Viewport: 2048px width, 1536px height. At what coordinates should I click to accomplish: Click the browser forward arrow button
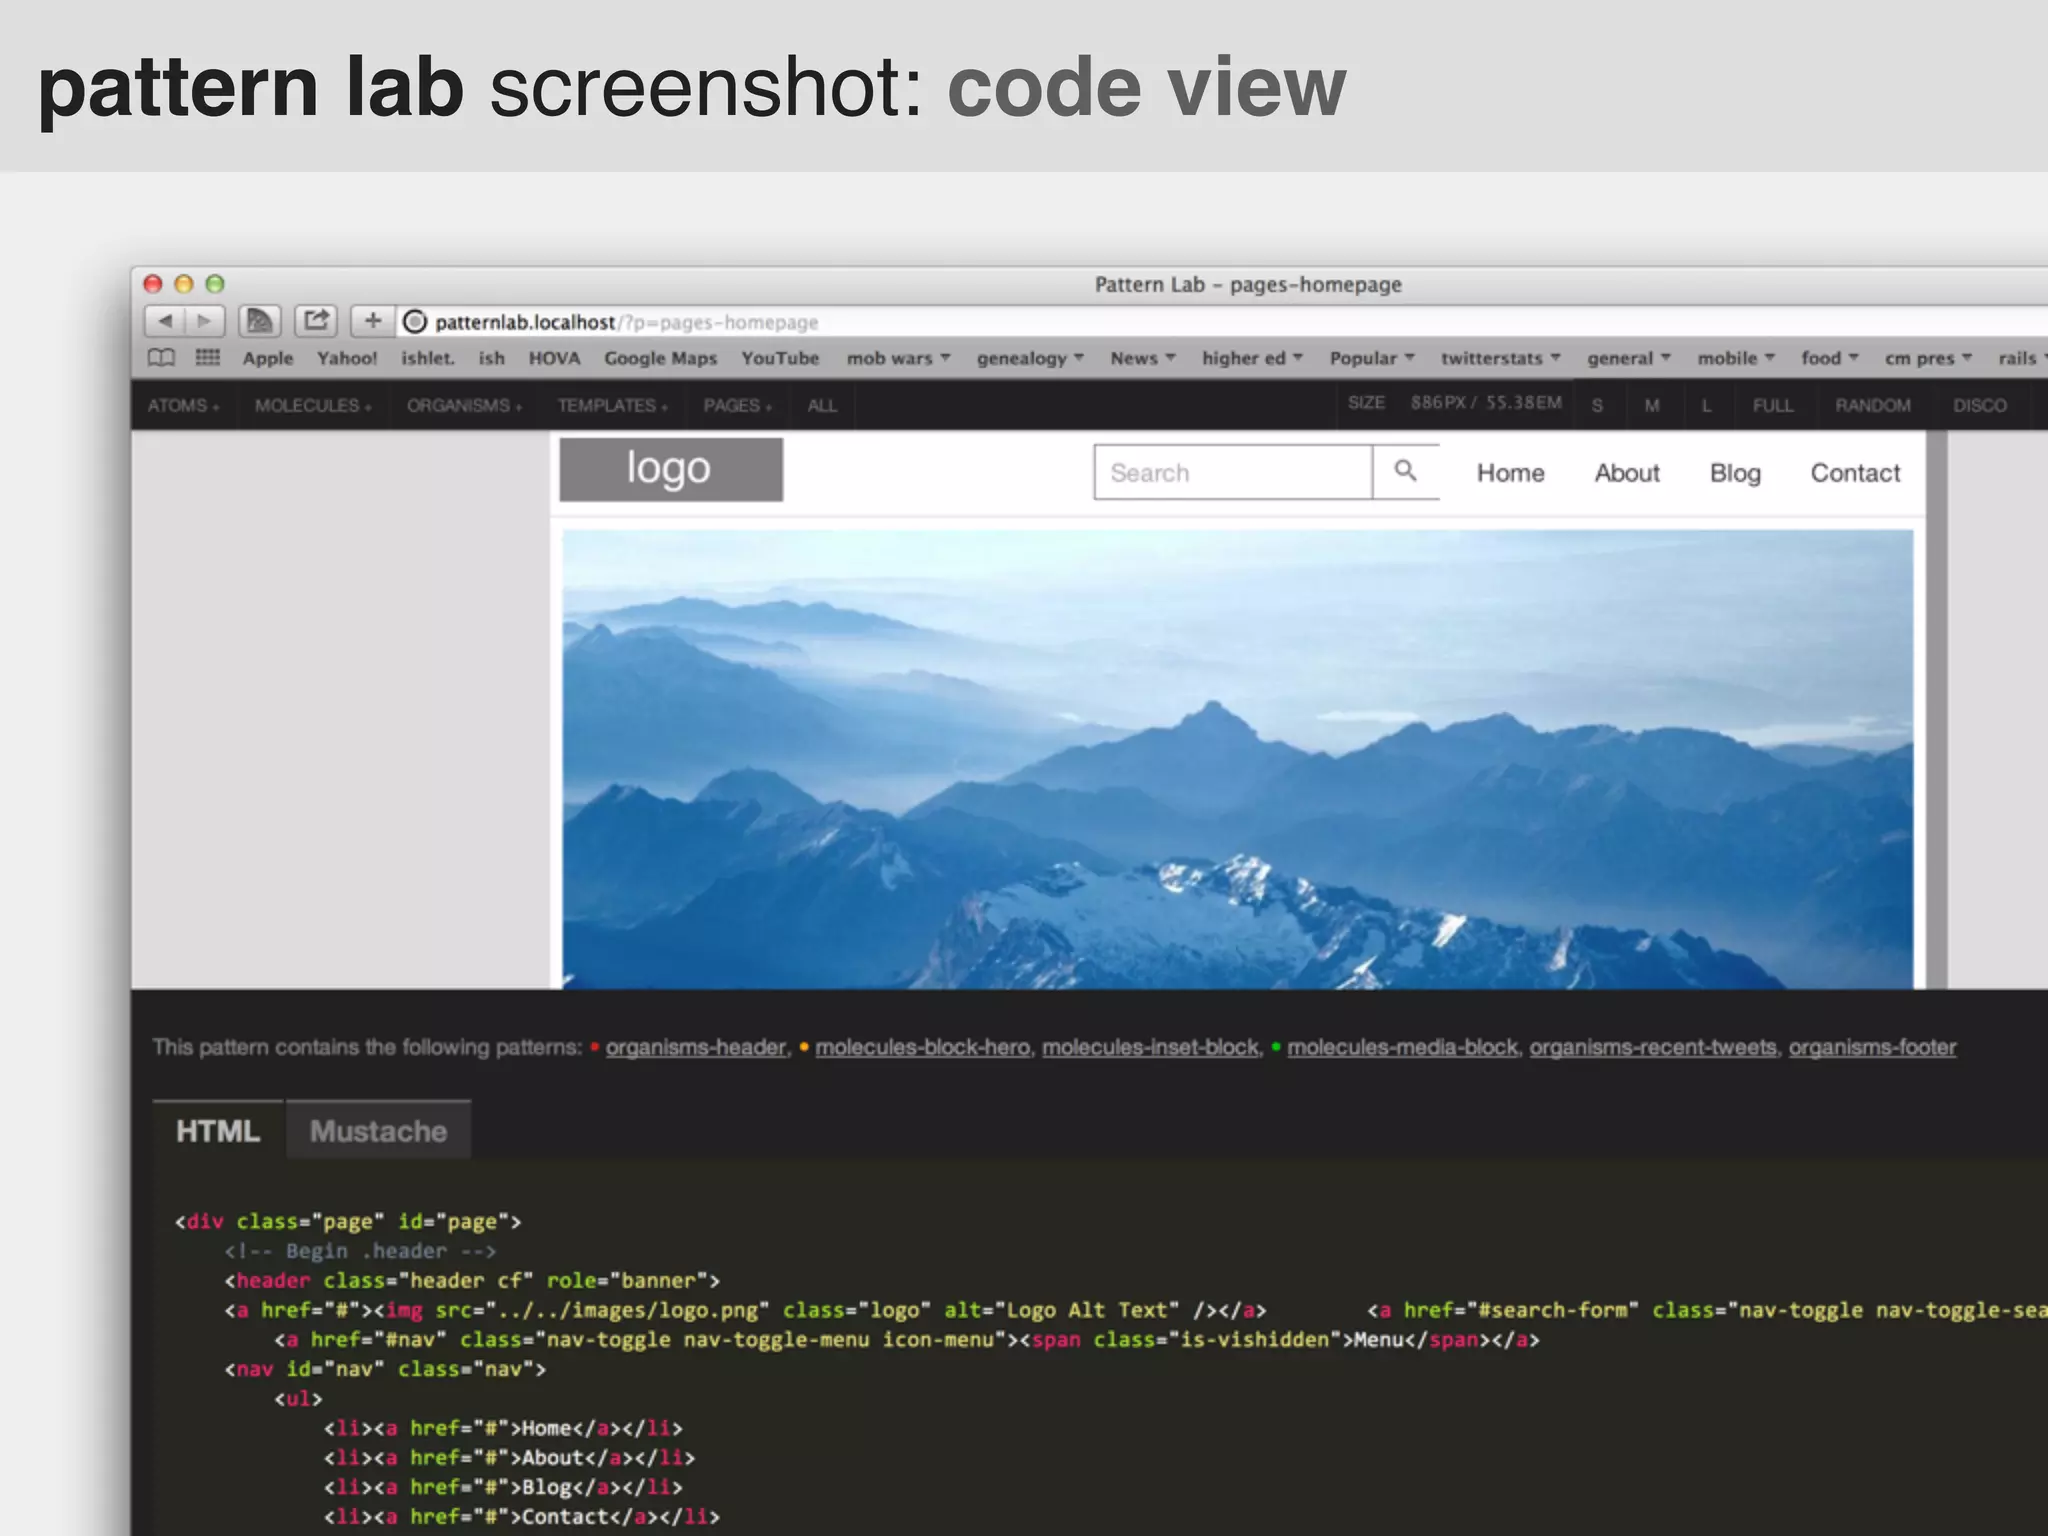(x=204, y=321)
